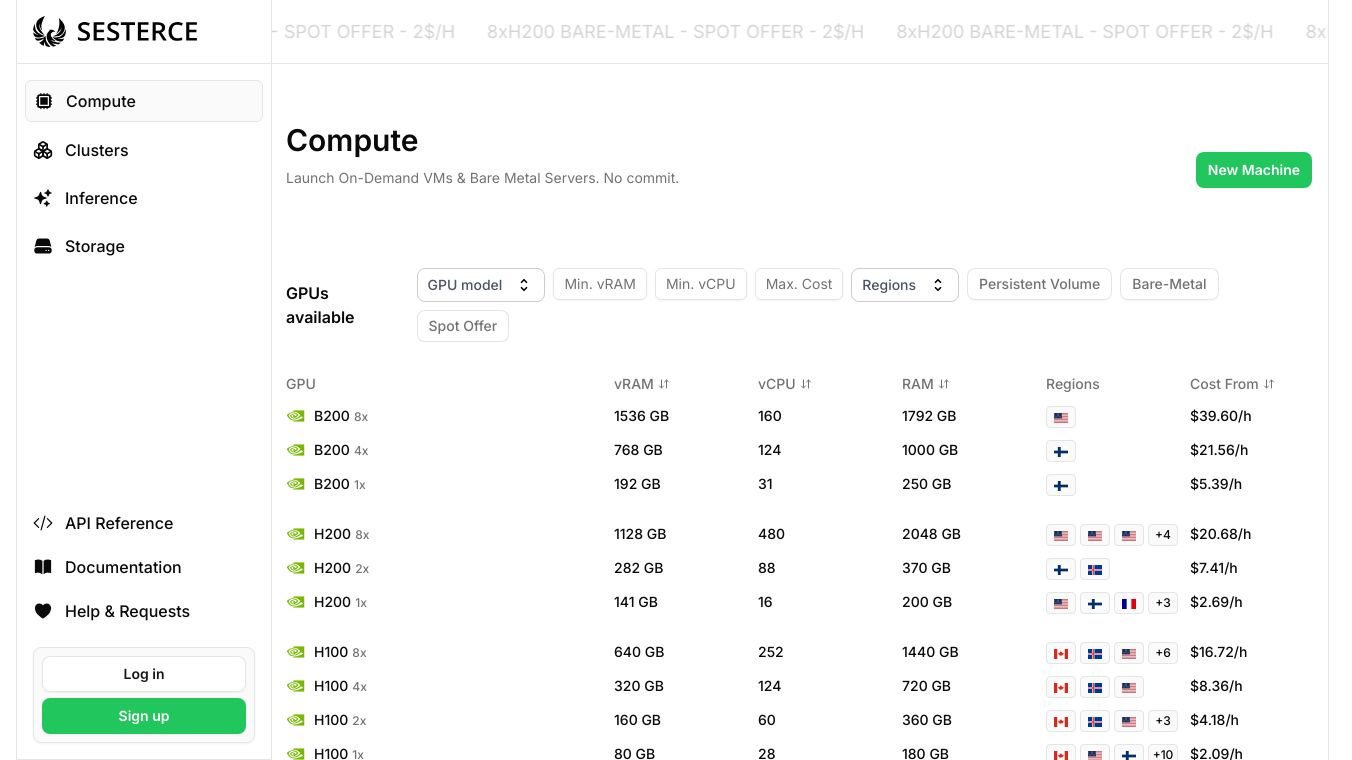Select the H200 2x GPU row name
The height and width of the screenshot is (760, 1352).
(x=341, y=568)
